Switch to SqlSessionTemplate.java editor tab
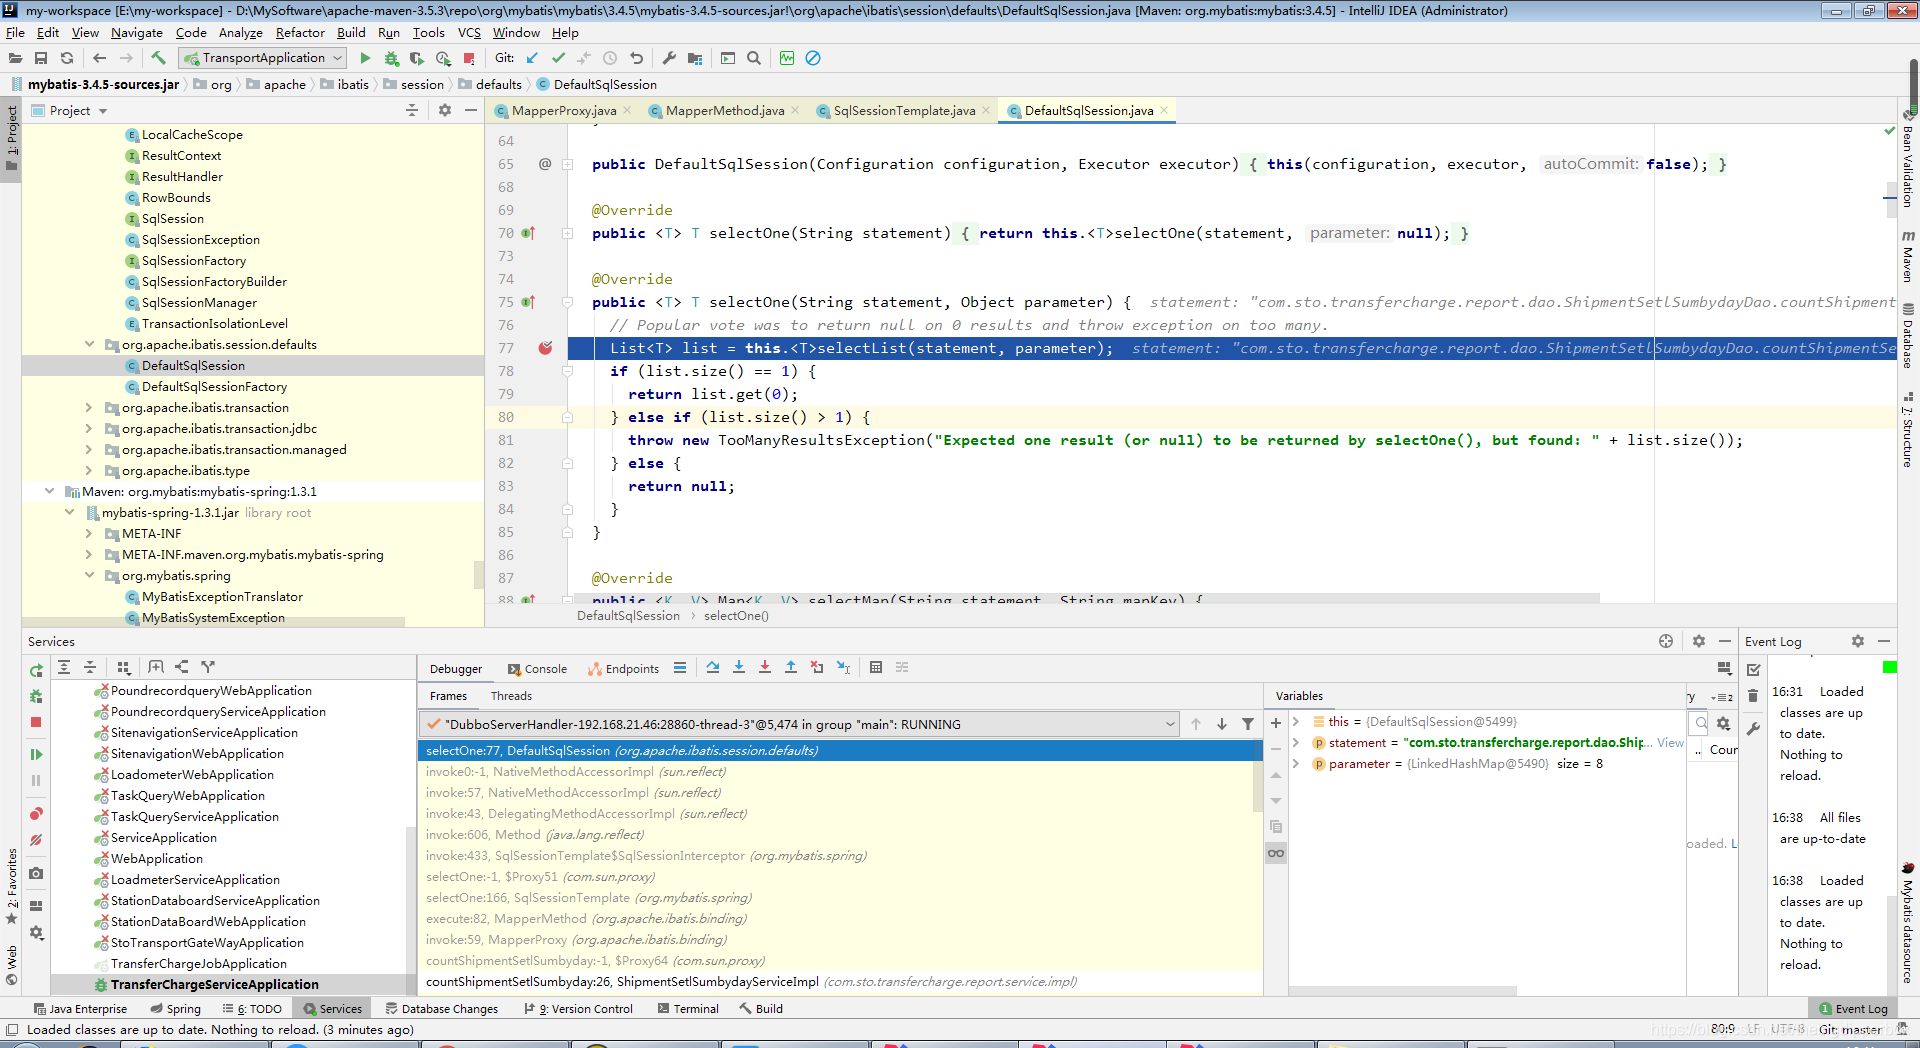The image size is (1920, 1048). click(x=904, y=110)
